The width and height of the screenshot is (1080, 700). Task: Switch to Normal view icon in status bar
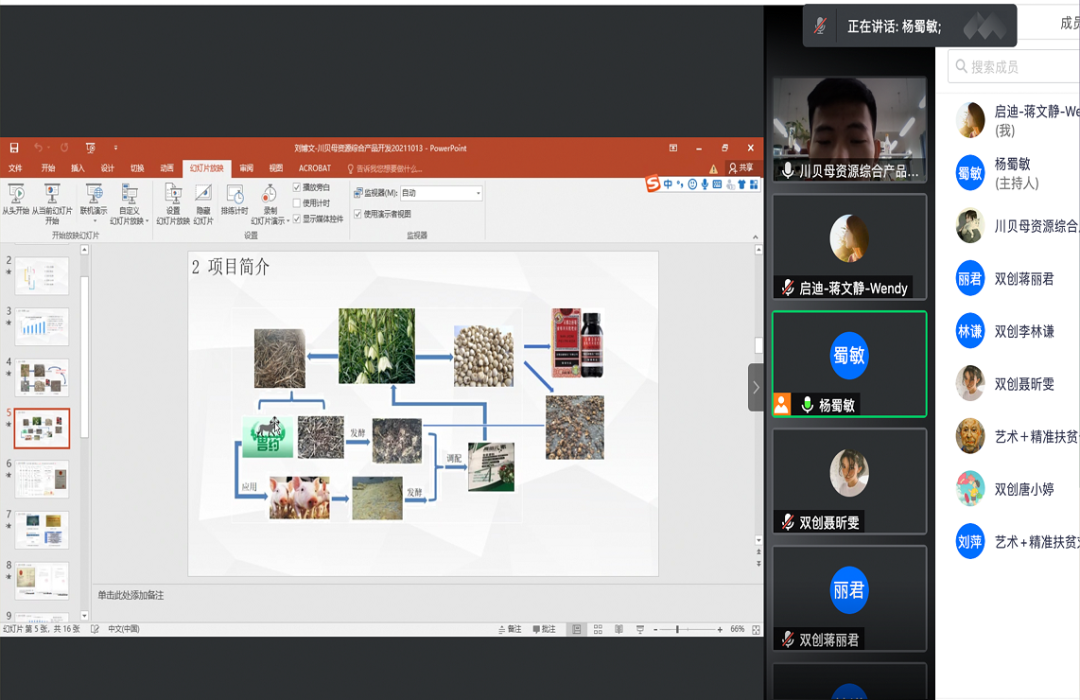pos(577,629)
